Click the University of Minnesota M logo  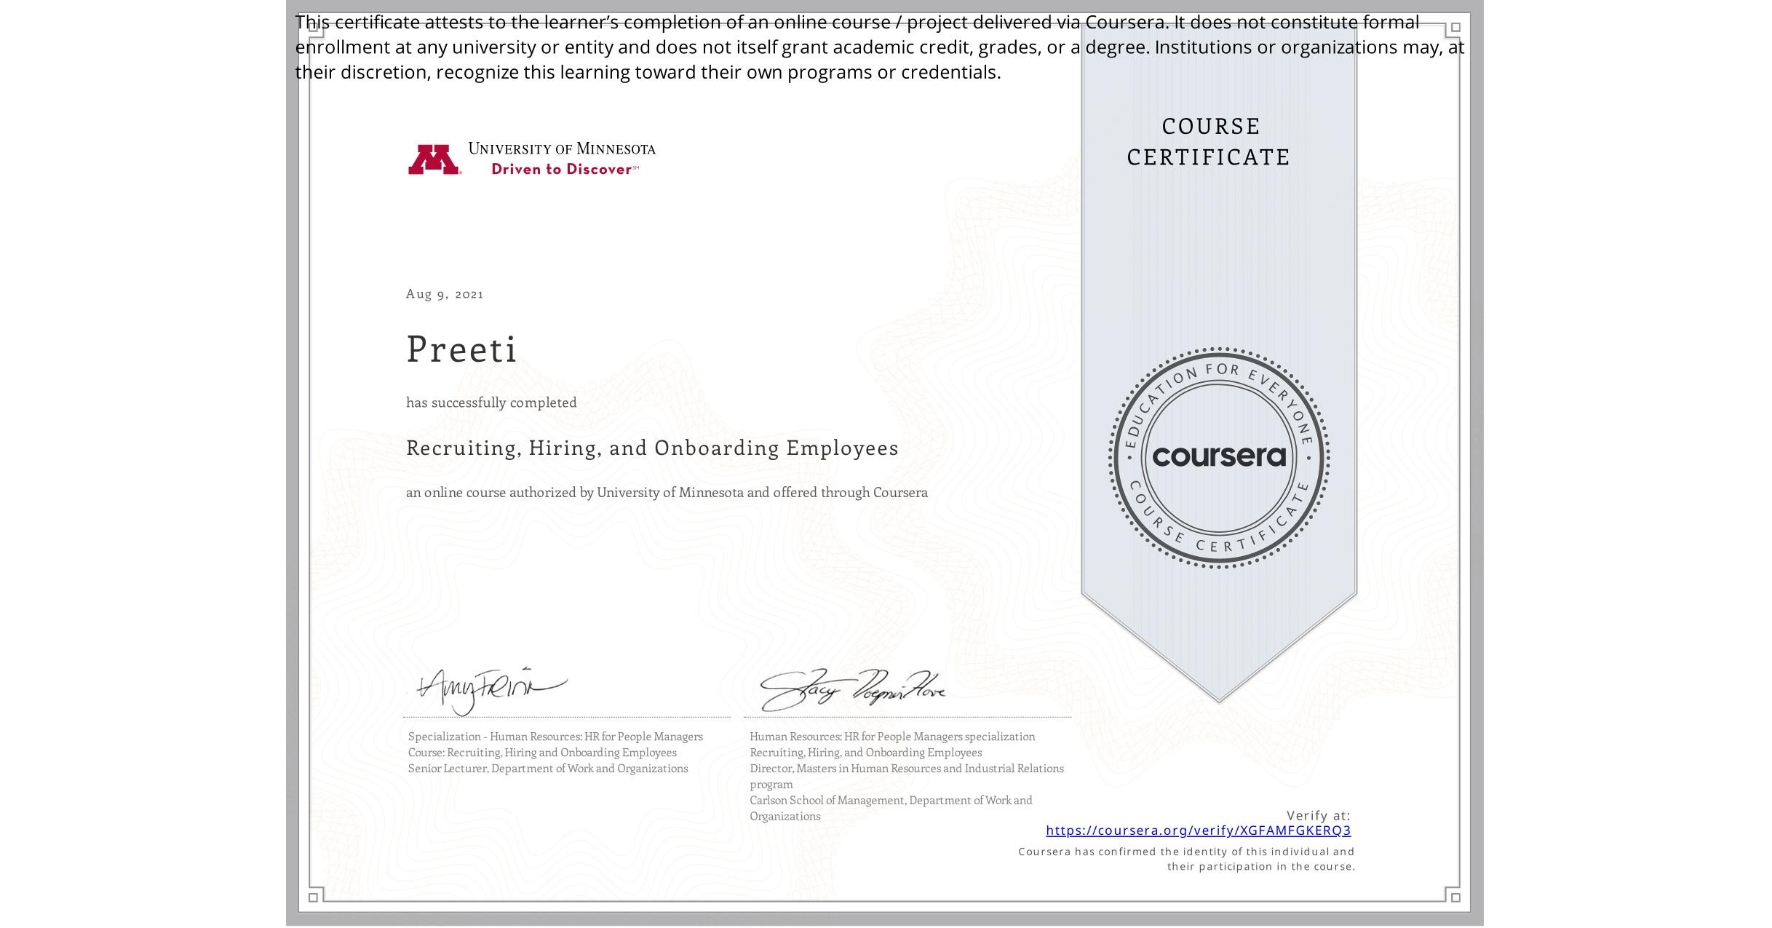click(x=434, y=160)
